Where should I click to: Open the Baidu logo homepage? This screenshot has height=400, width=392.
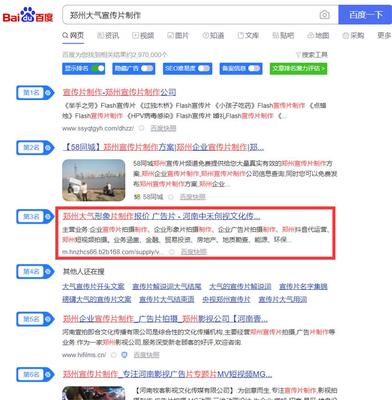[28, 15]
